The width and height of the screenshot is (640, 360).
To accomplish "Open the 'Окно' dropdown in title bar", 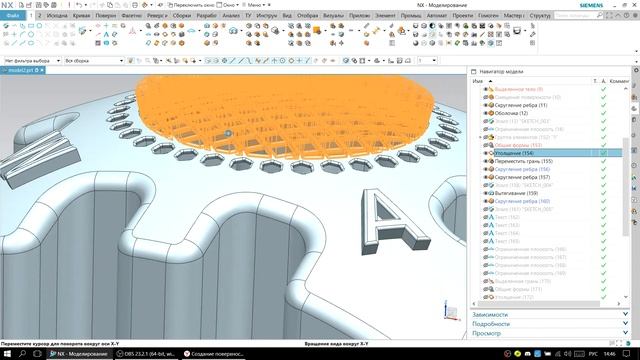I will 228,5.
